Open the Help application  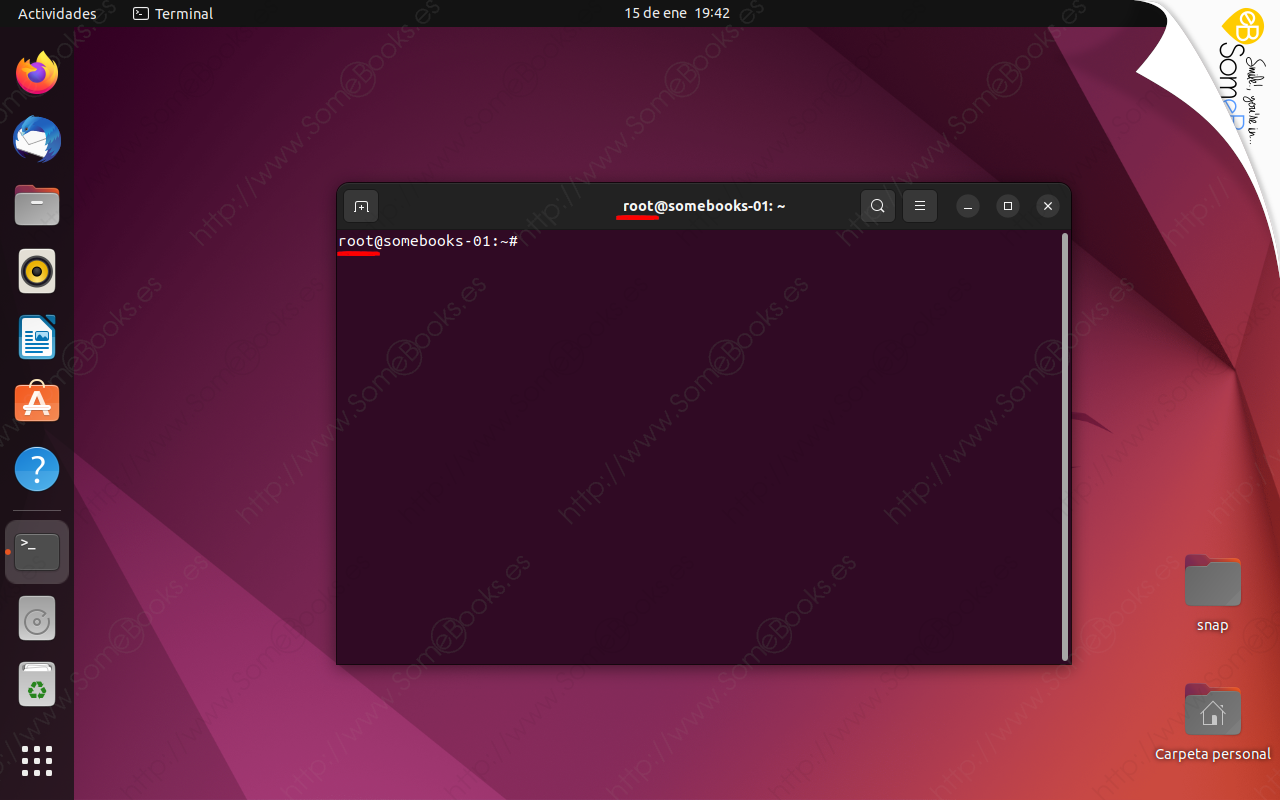pyautogui.click(x=36, y=468)
